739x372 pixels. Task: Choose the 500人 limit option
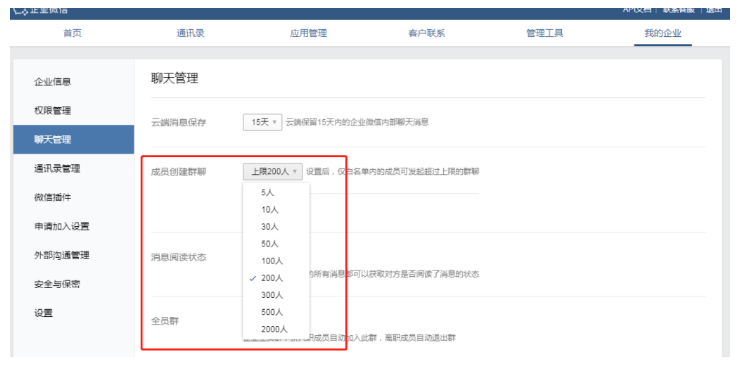pyautogui.click(x=276, y=312)
